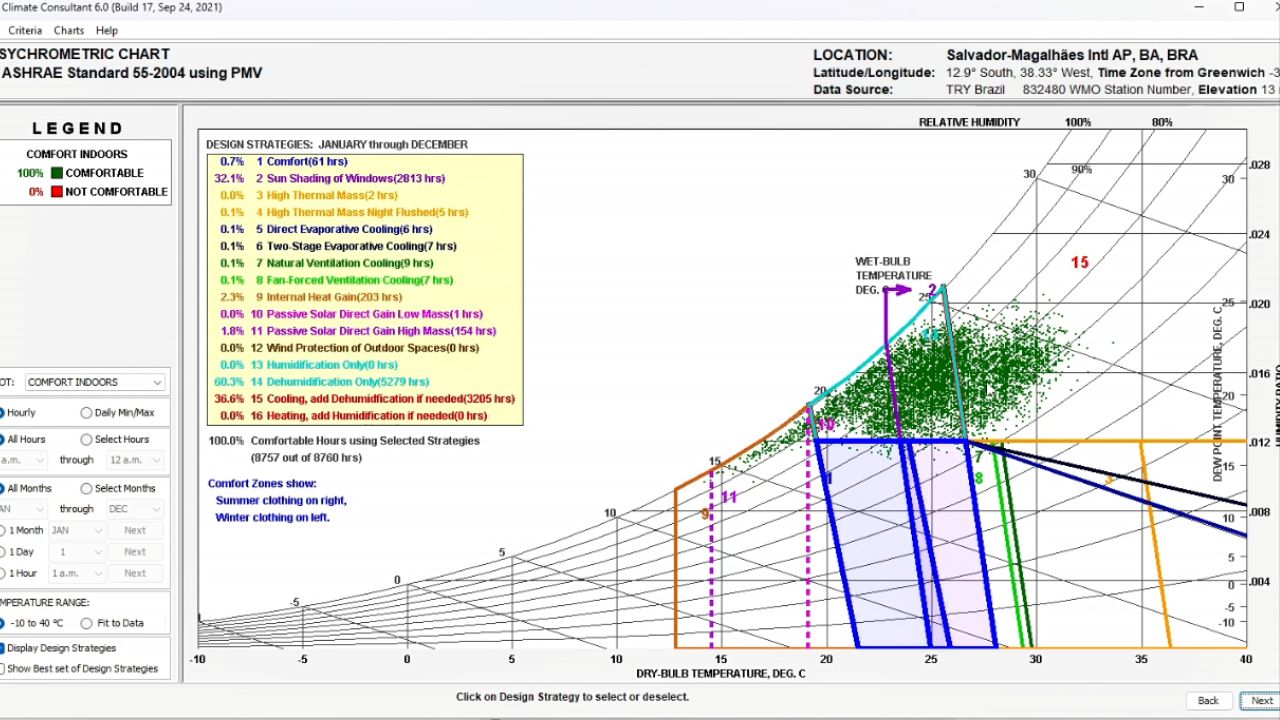Maximize the Climate Consultant window
Viewport: 1280px width, 720px height.
pos(1239,7)
